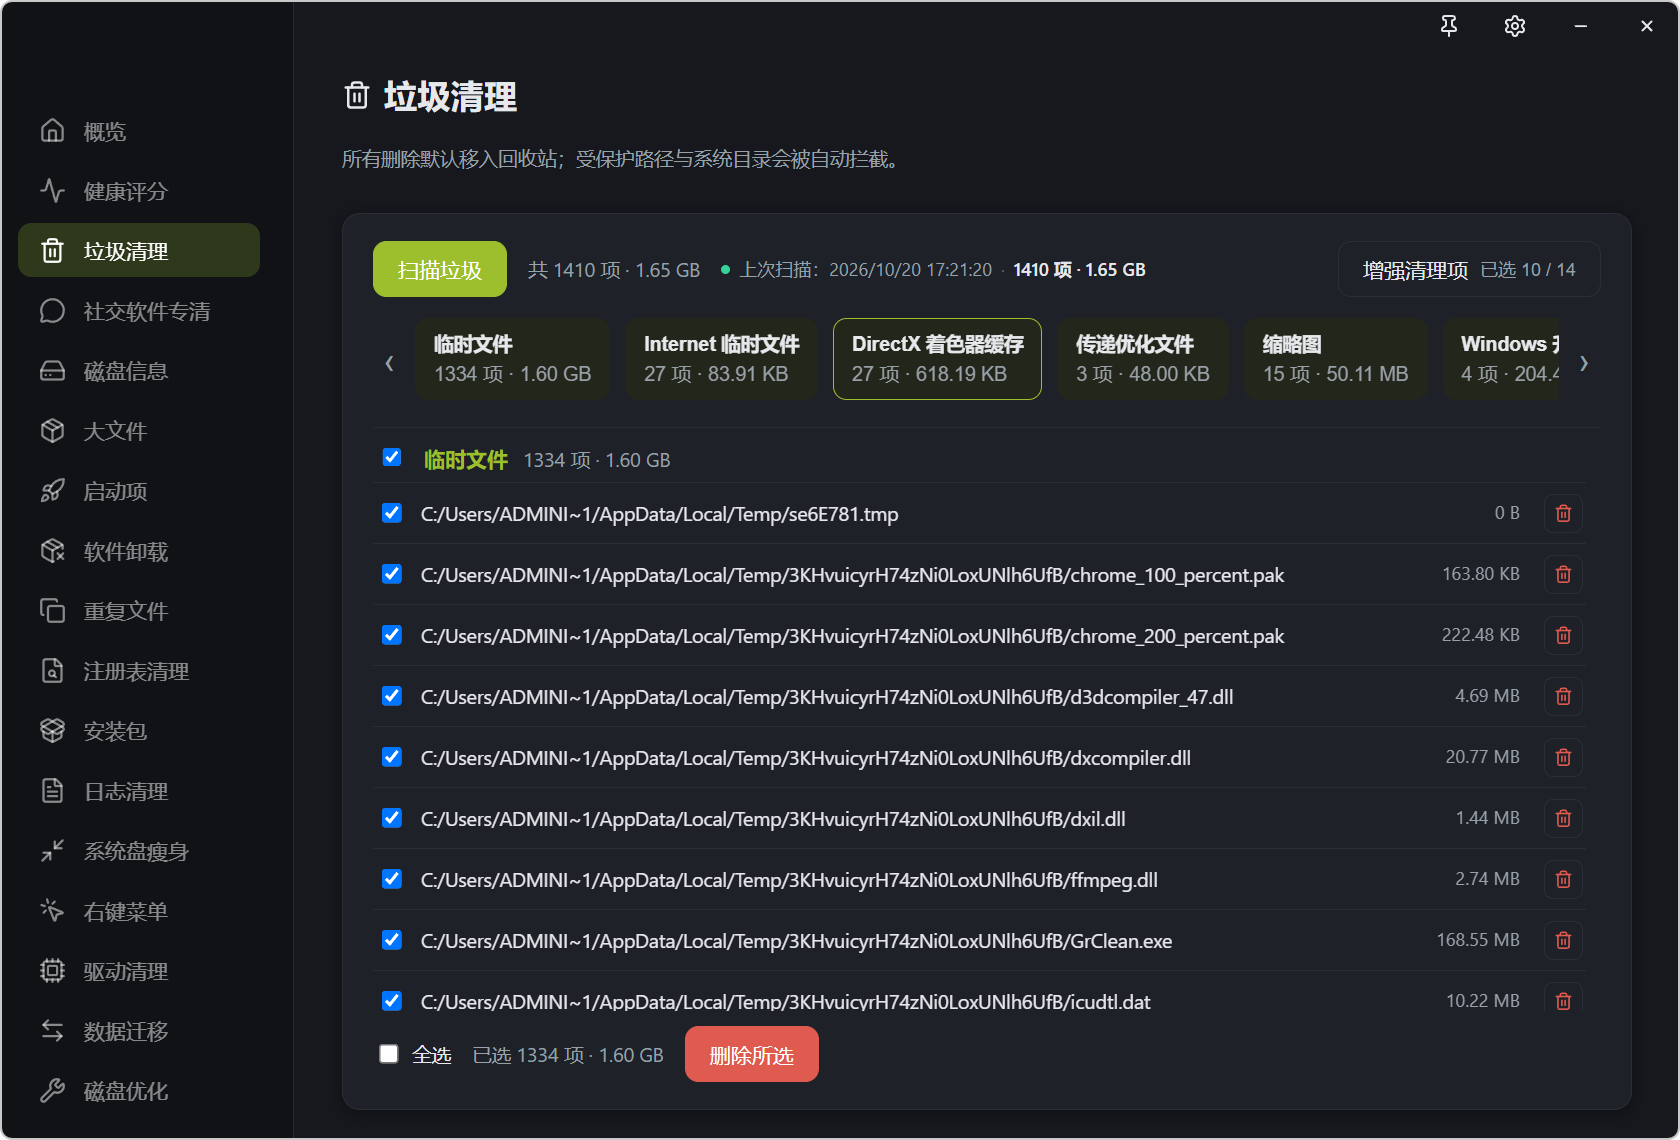
Task: Open 日志清理 log cleanup
Action: (139, 791)
